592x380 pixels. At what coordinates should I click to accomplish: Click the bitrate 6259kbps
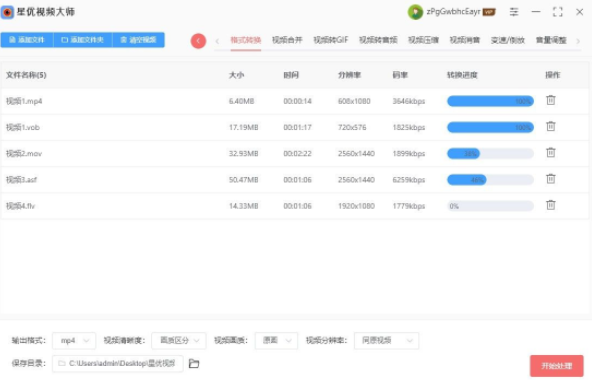[x=409, y=179]
